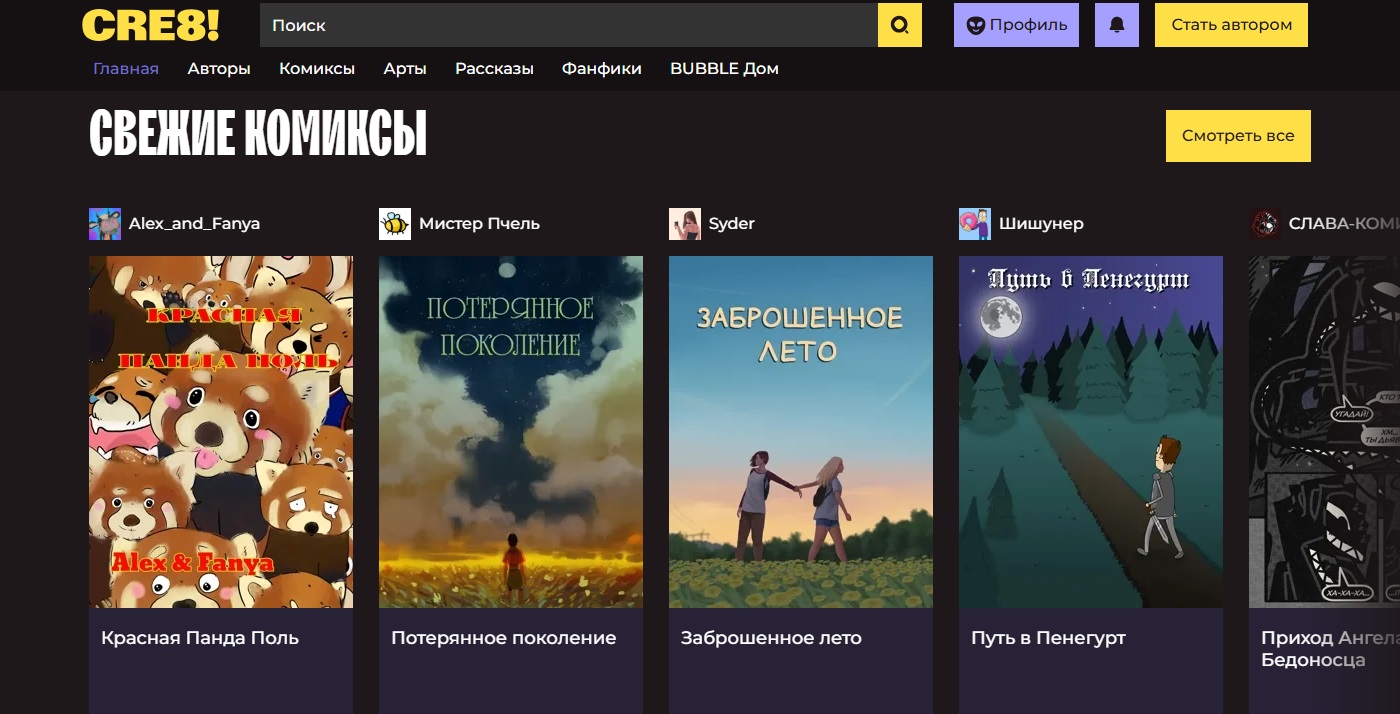Open the Профиль button
1400x714 pixels.
point(1016,25)
